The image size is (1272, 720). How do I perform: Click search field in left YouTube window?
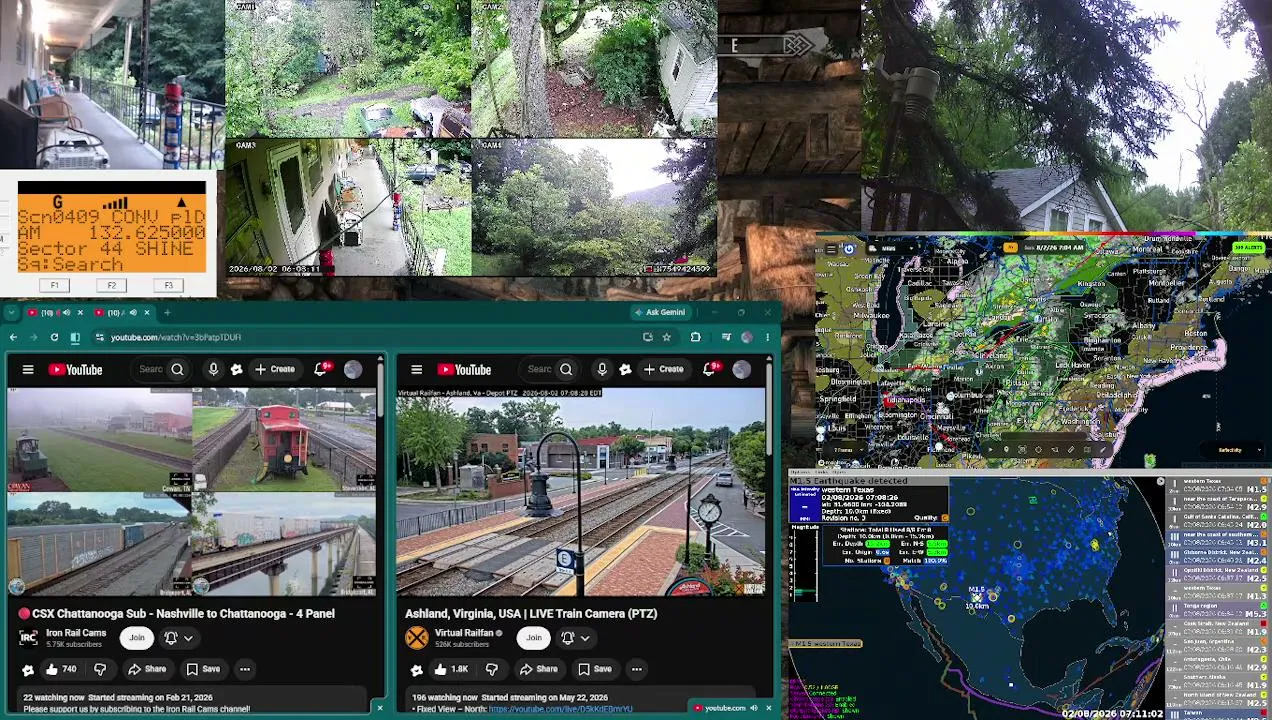tap(150, 370)
